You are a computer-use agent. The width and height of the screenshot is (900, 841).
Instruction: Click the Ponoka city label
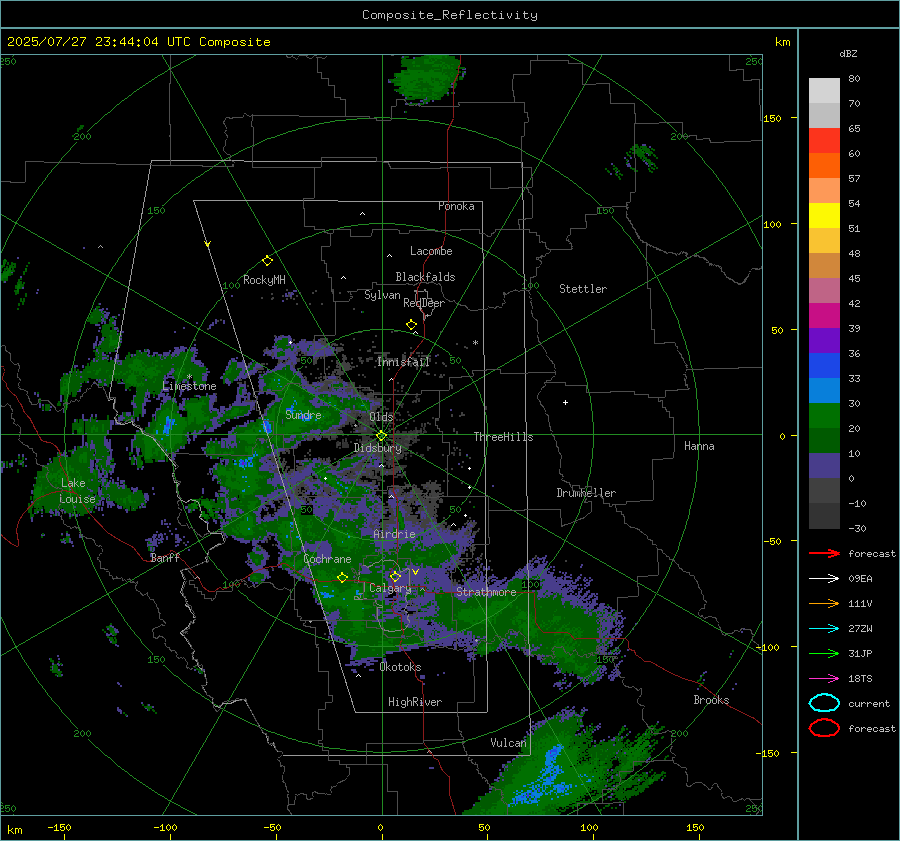(x=456, y=206)
